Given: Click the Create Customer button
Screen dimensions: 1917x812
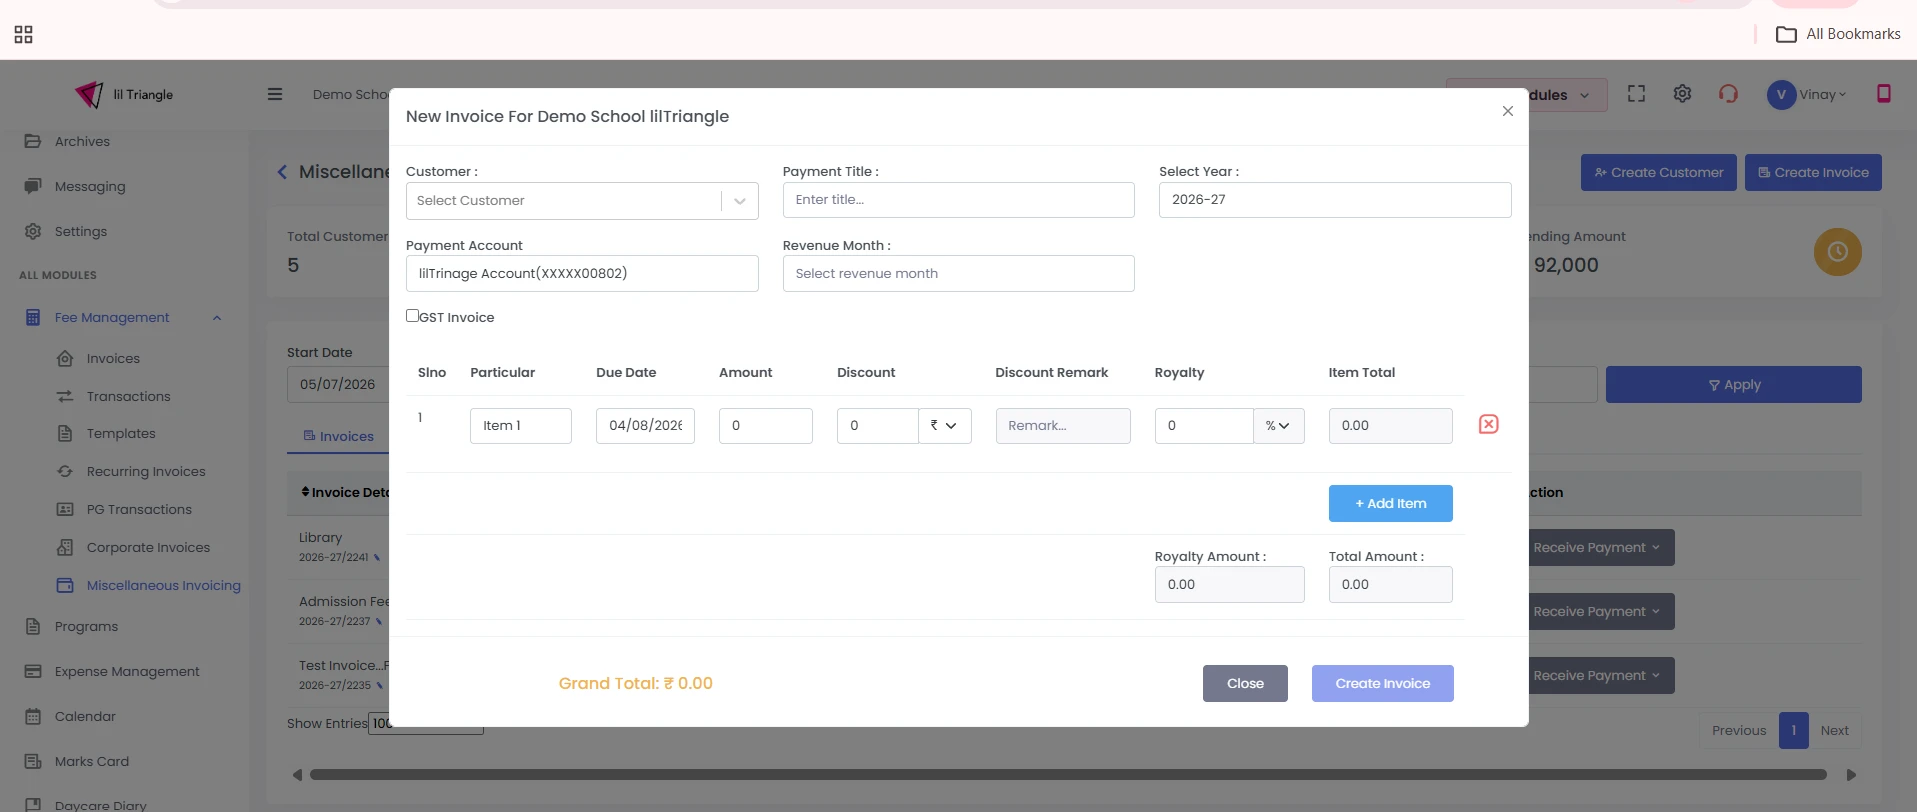Looking at the screenshot, I should pyautogui.click(x=1658, y=172).
